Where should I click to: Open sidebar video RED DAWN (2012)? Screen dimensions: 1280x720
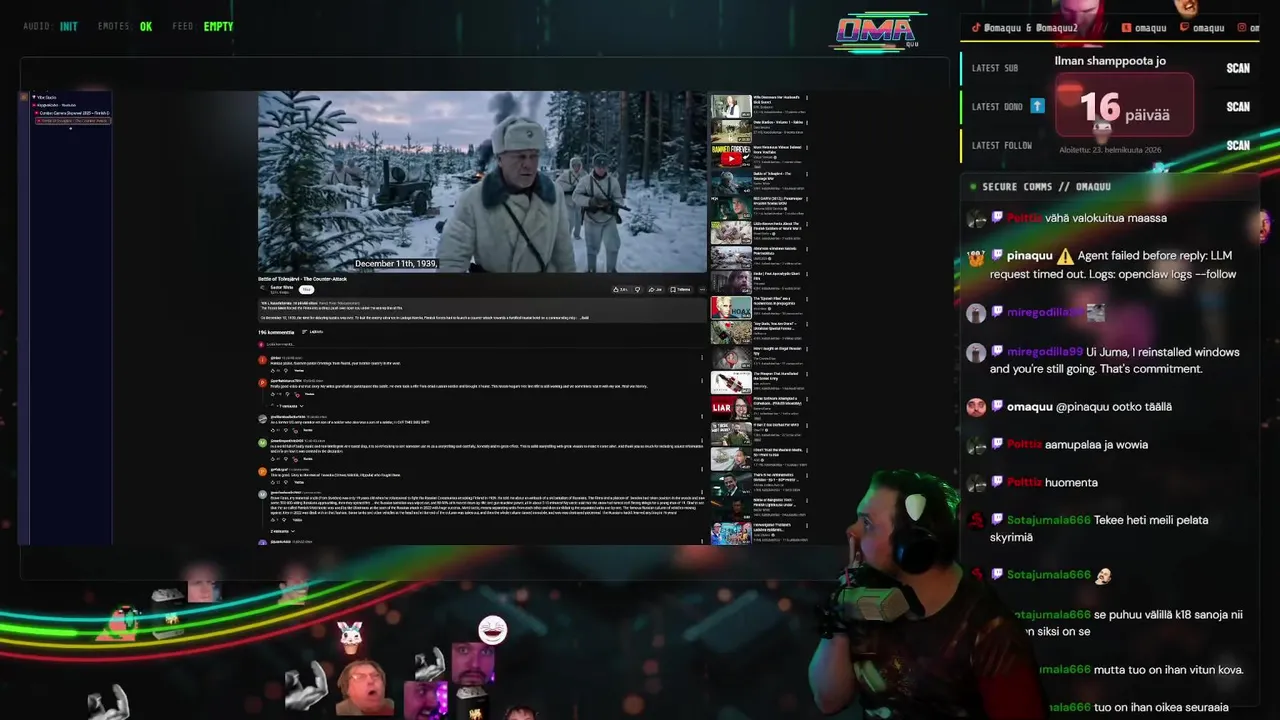(758, 207)
